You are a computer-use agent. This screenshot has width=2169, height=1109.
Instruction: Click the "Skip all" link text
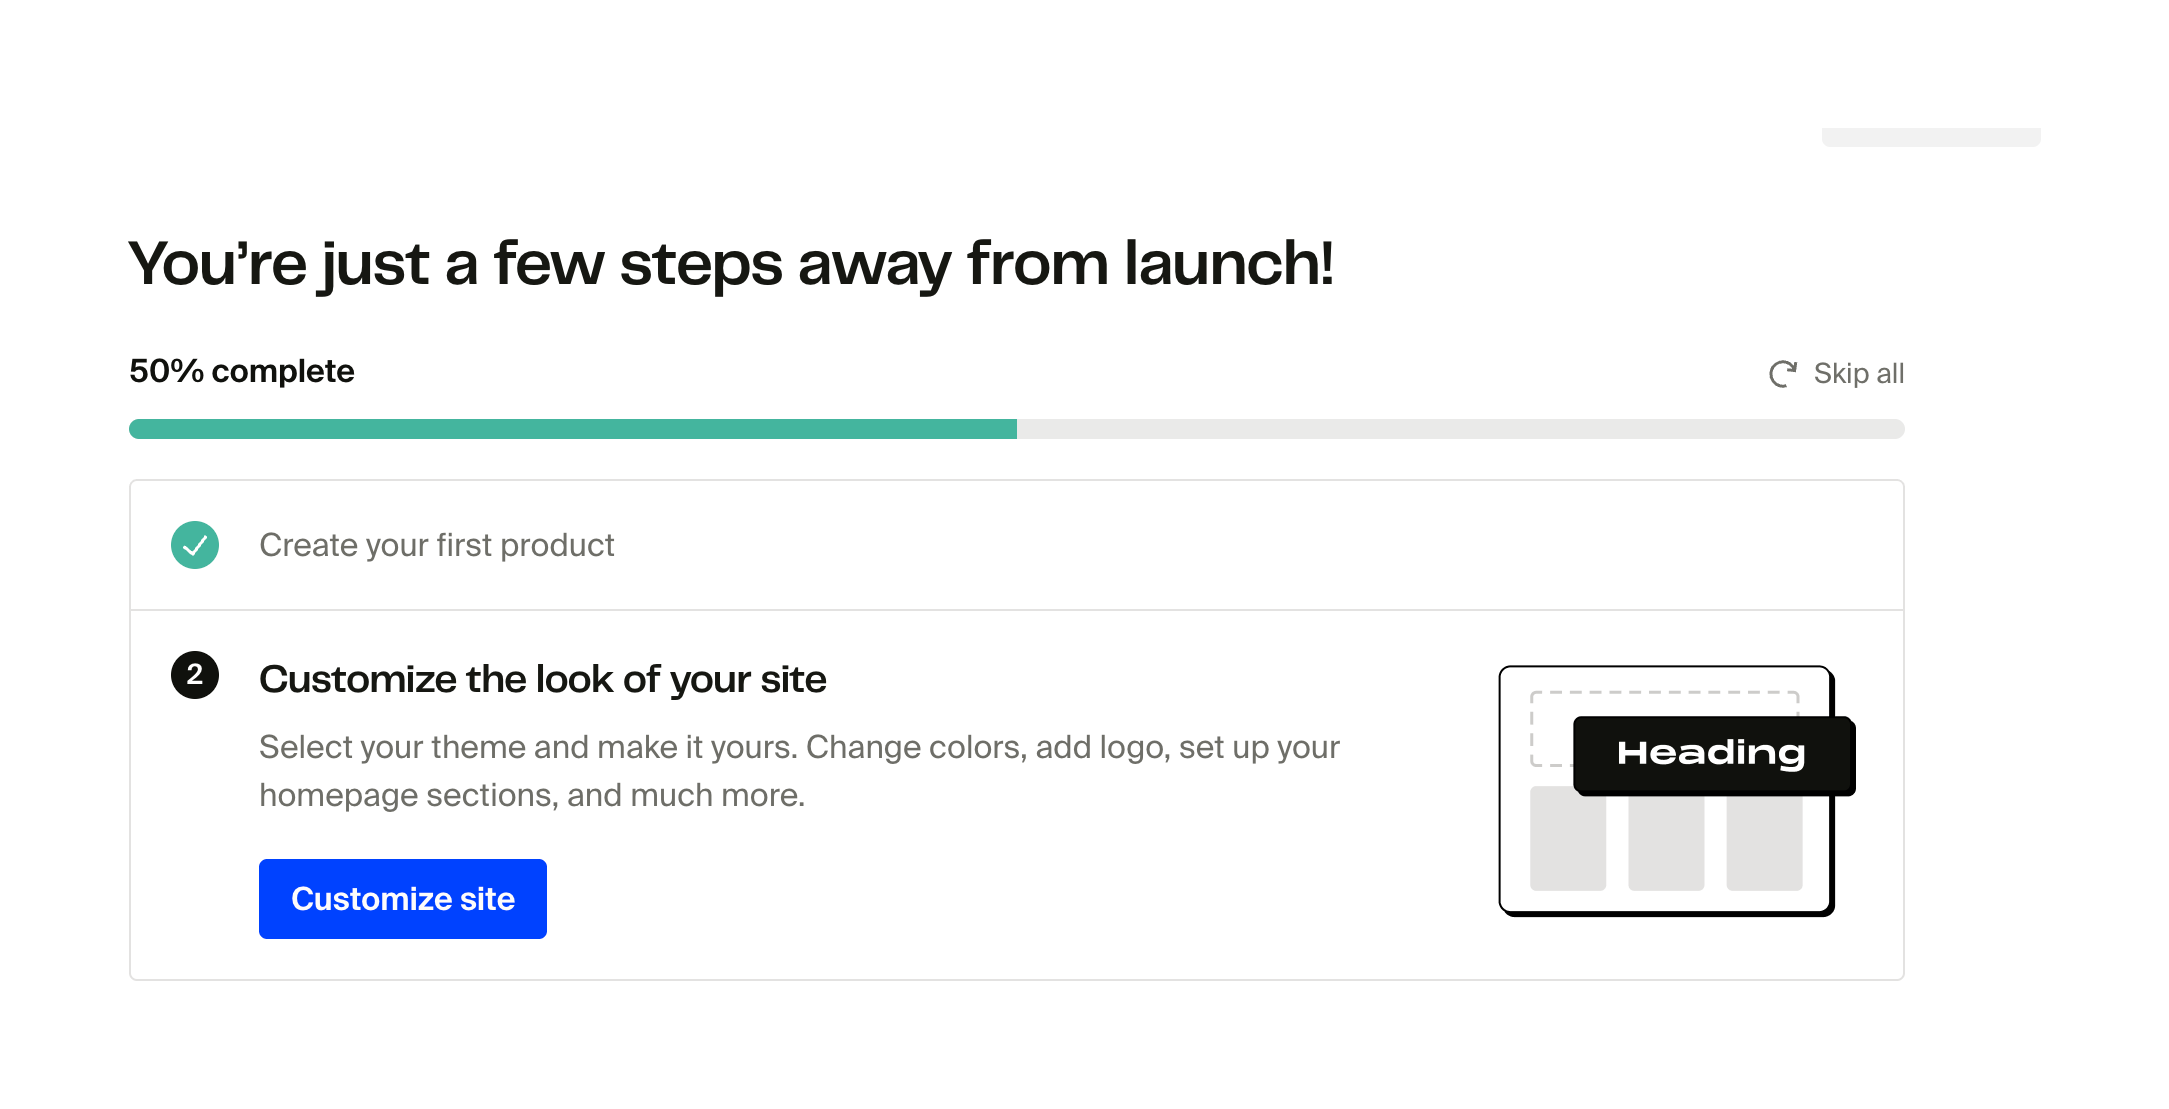click(1858, 374)
